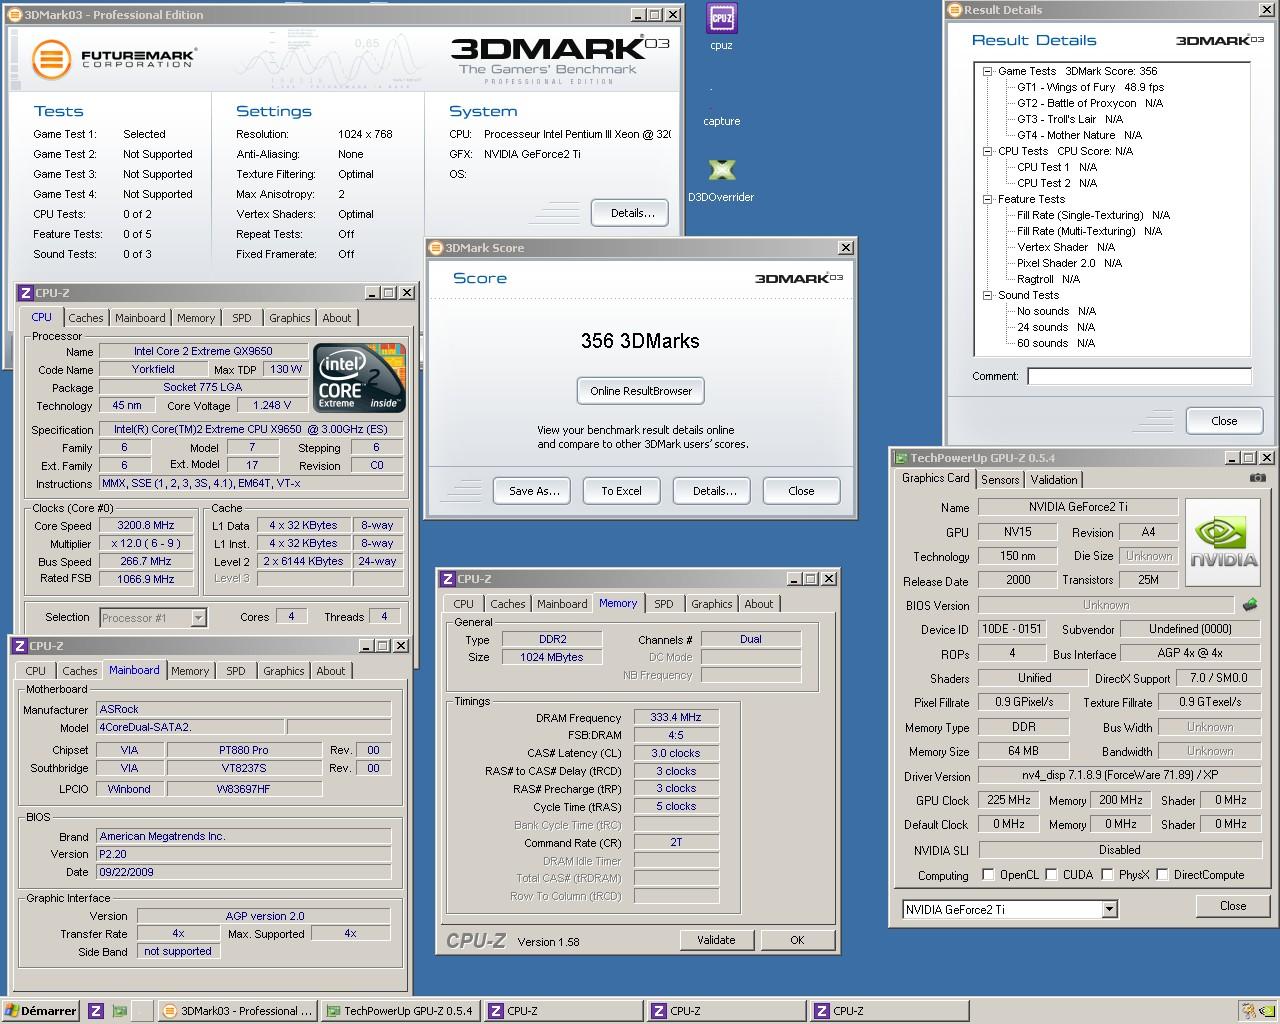This screenshot has width=1280, height=1024.
Task: Click Online ResultBrowser button
Action: coord(641,391)
